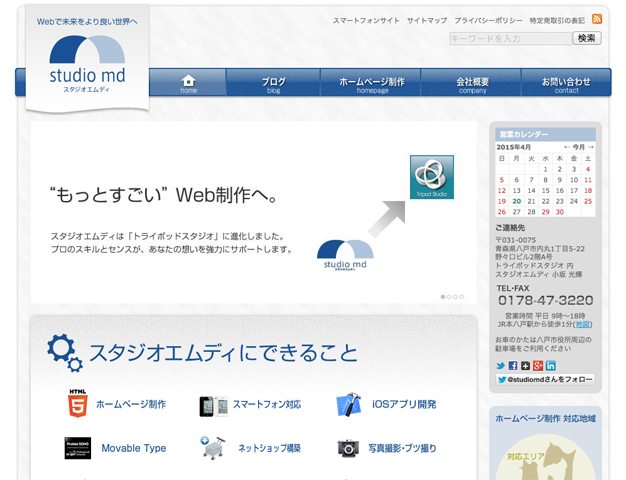Open the RSS feed icon
Viewport: 626px width, 480px height.
[x=597, y=19]
